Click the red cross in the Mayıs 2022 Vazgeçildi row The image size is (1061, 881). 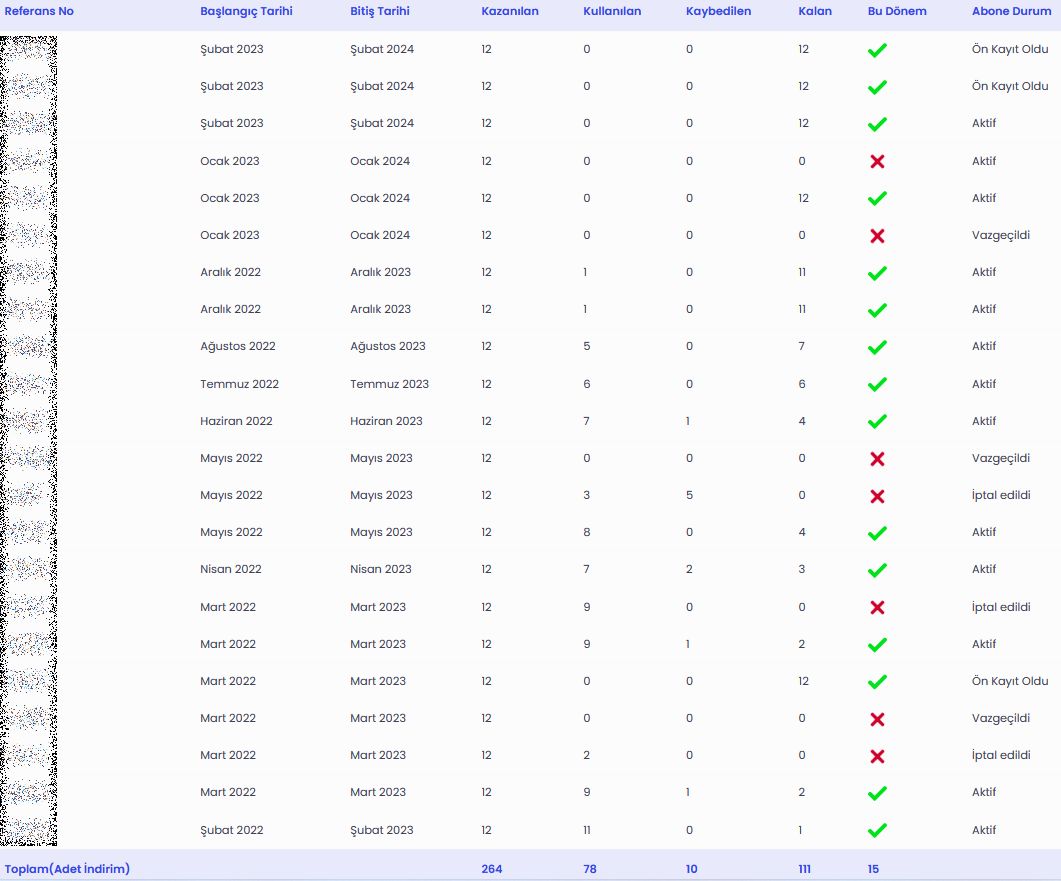pos(877,459)
